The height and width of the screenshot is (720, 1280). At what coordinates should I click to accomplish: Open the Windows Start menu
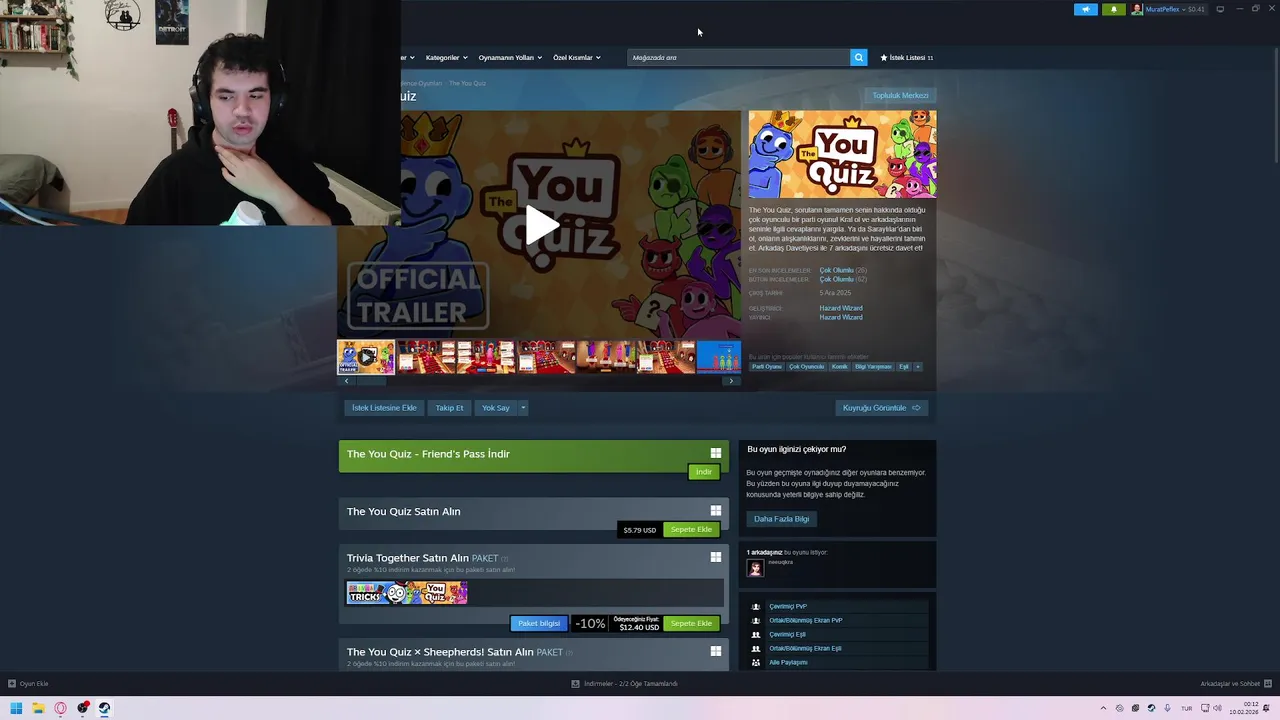pos(16,709)
